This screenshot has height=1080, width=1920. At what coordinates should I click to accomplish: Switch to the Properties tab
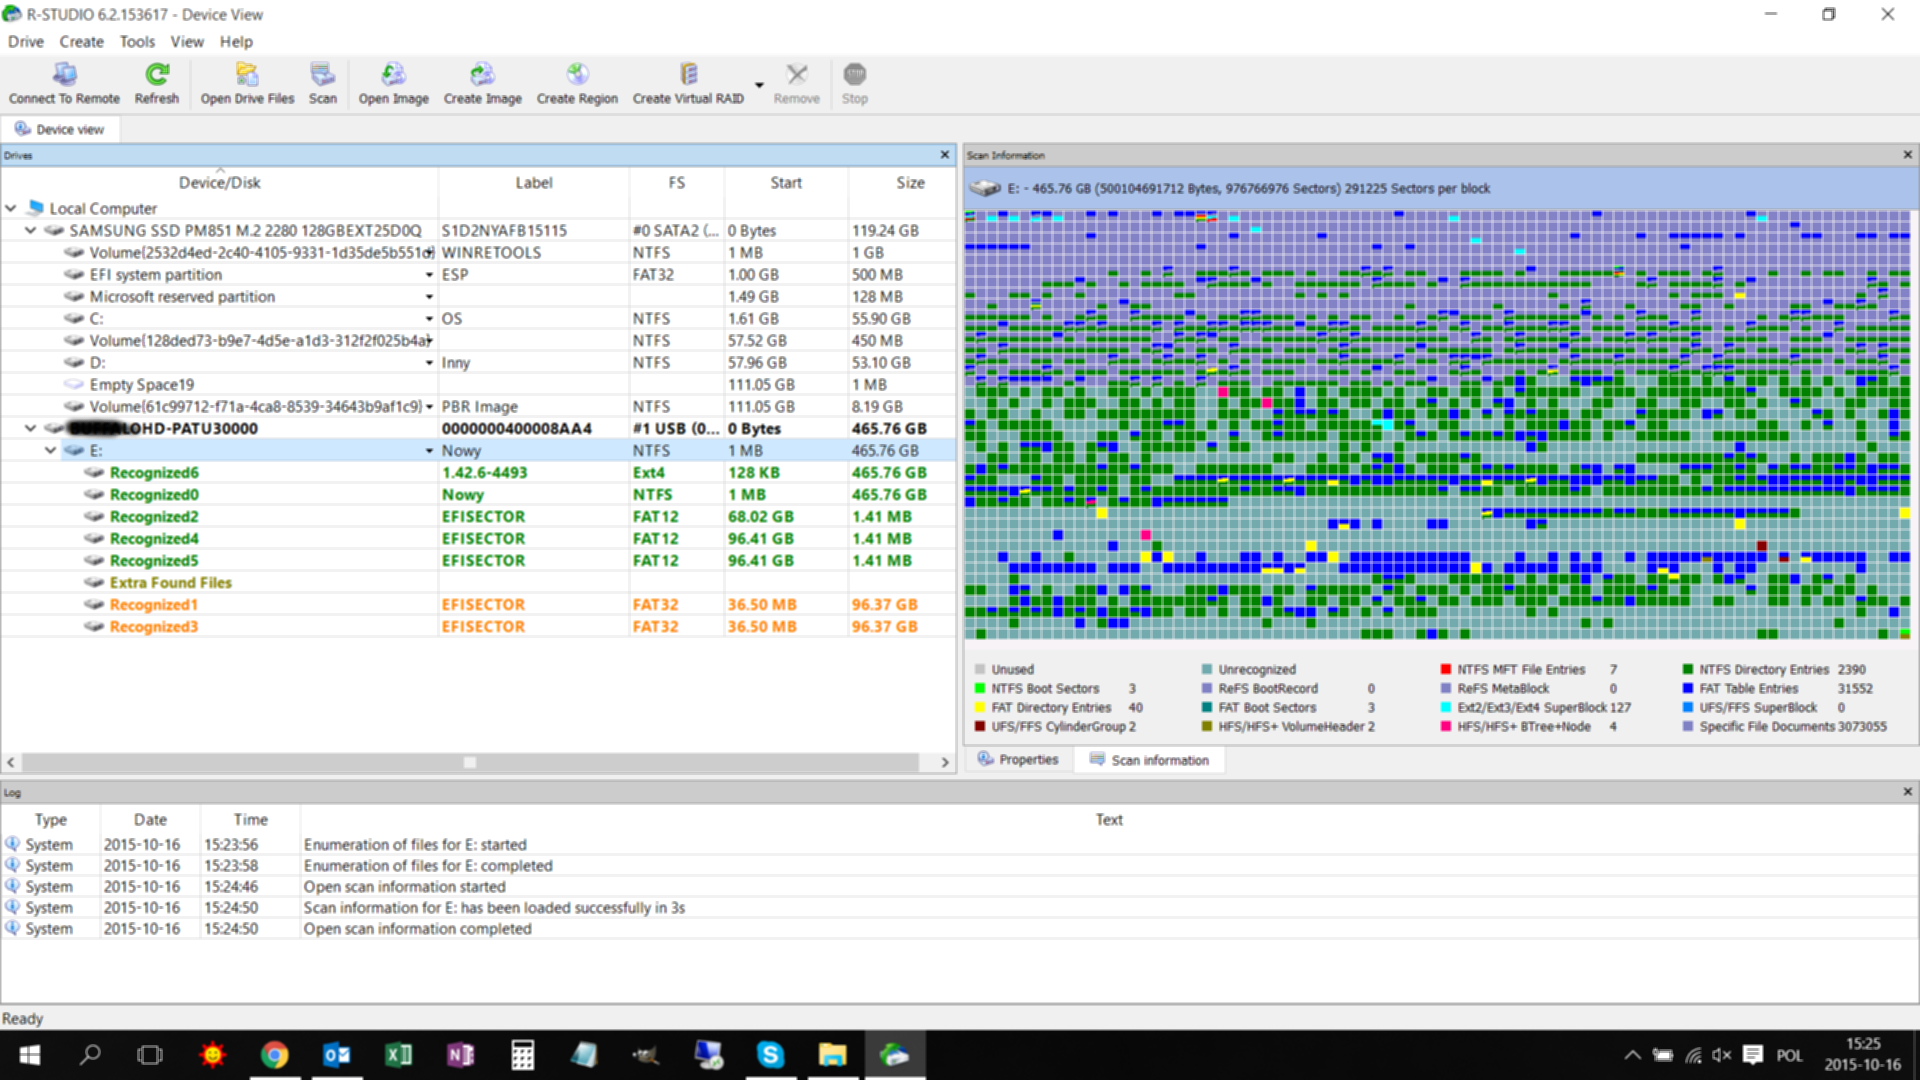click(x=1018, y=759)
